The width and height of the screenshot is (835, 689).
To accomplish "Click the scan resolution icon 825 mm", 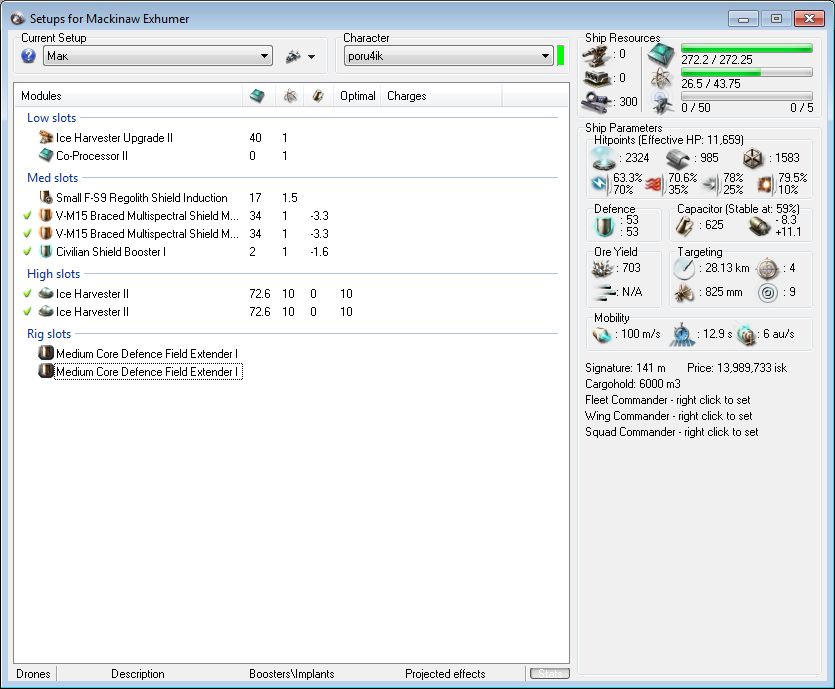I will tap(684, 292).
